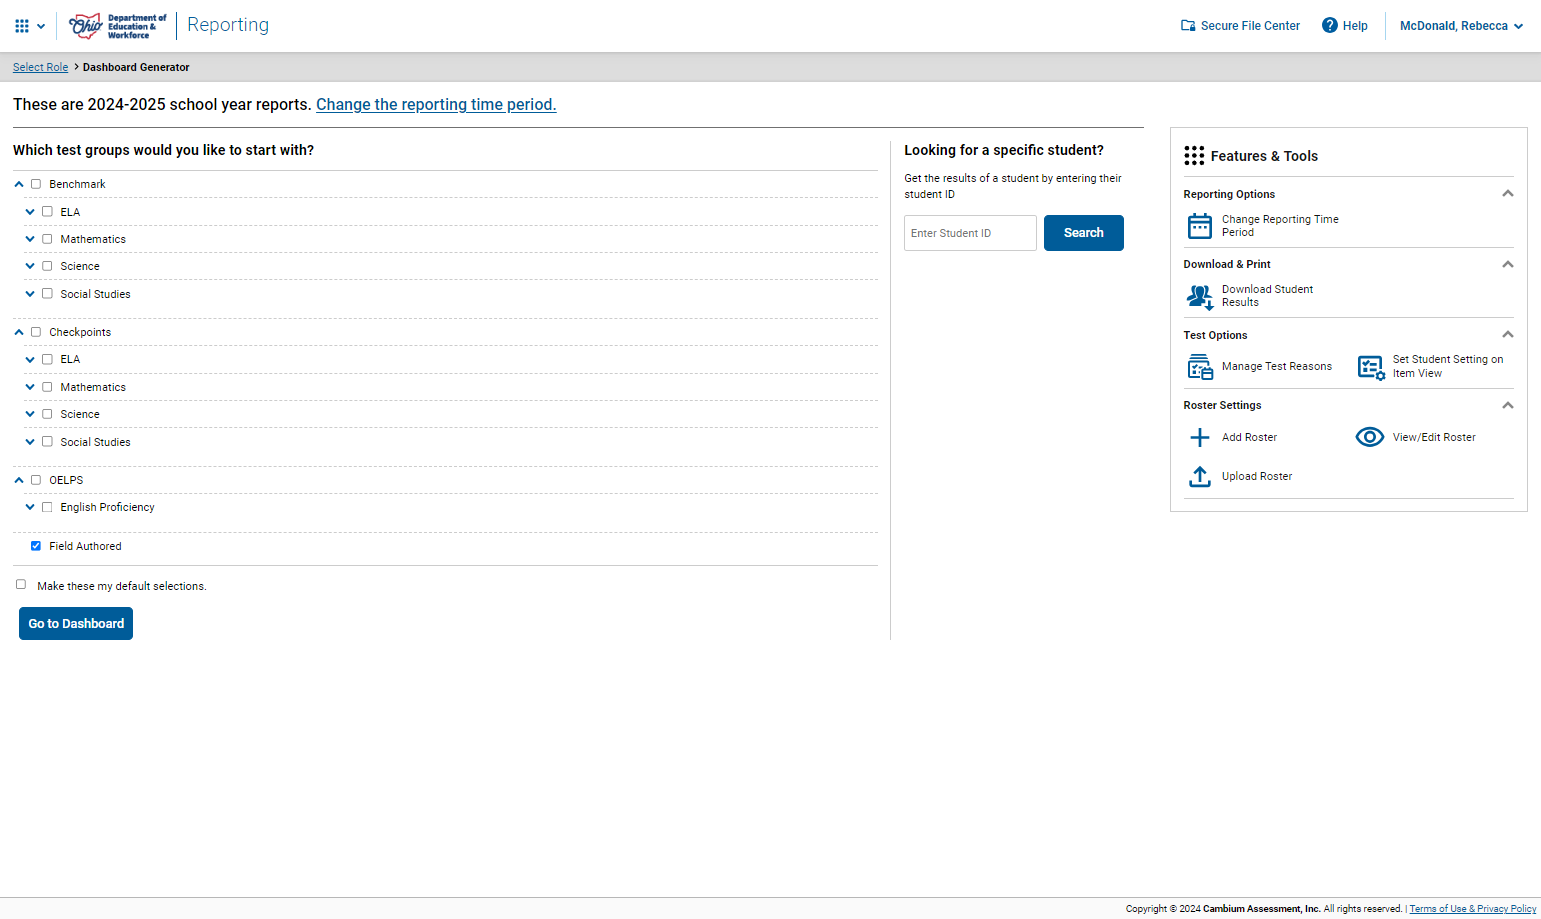This screenshot has height=919, width=1541.
Task: Check the English Proficiency checkbox
Action: tap(47, 507)
